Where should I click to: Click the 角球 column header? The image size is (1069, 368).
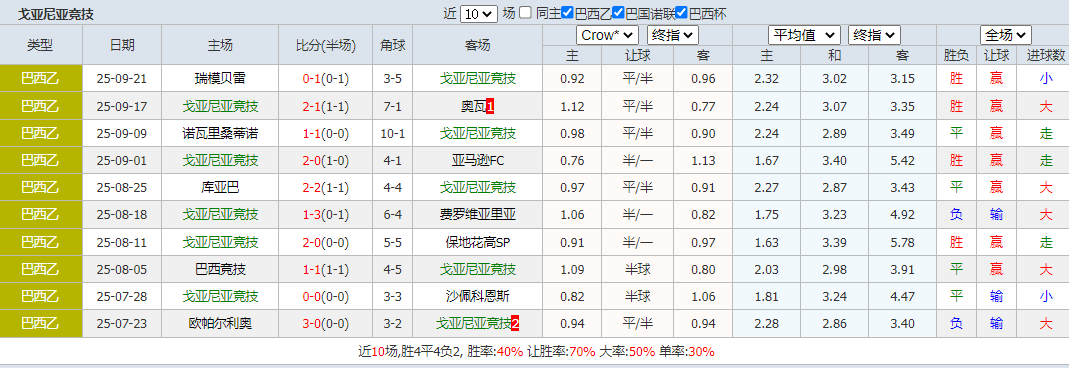[x=393, y=45]
